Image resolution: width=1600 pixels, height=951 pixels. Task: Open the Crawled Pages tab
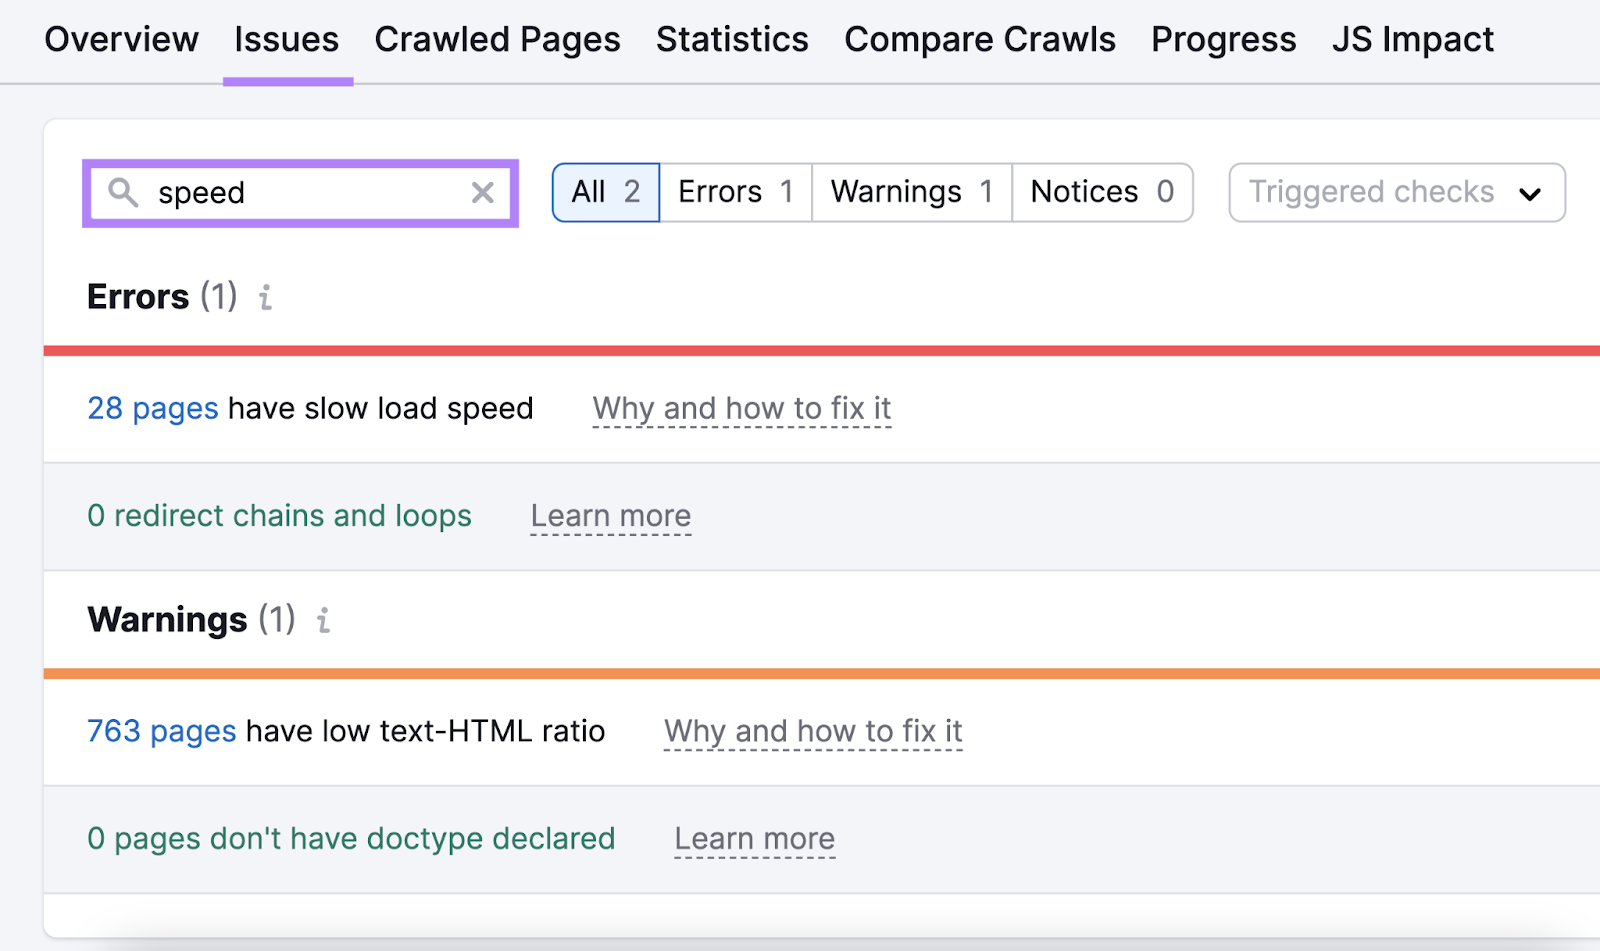point(497,40)
